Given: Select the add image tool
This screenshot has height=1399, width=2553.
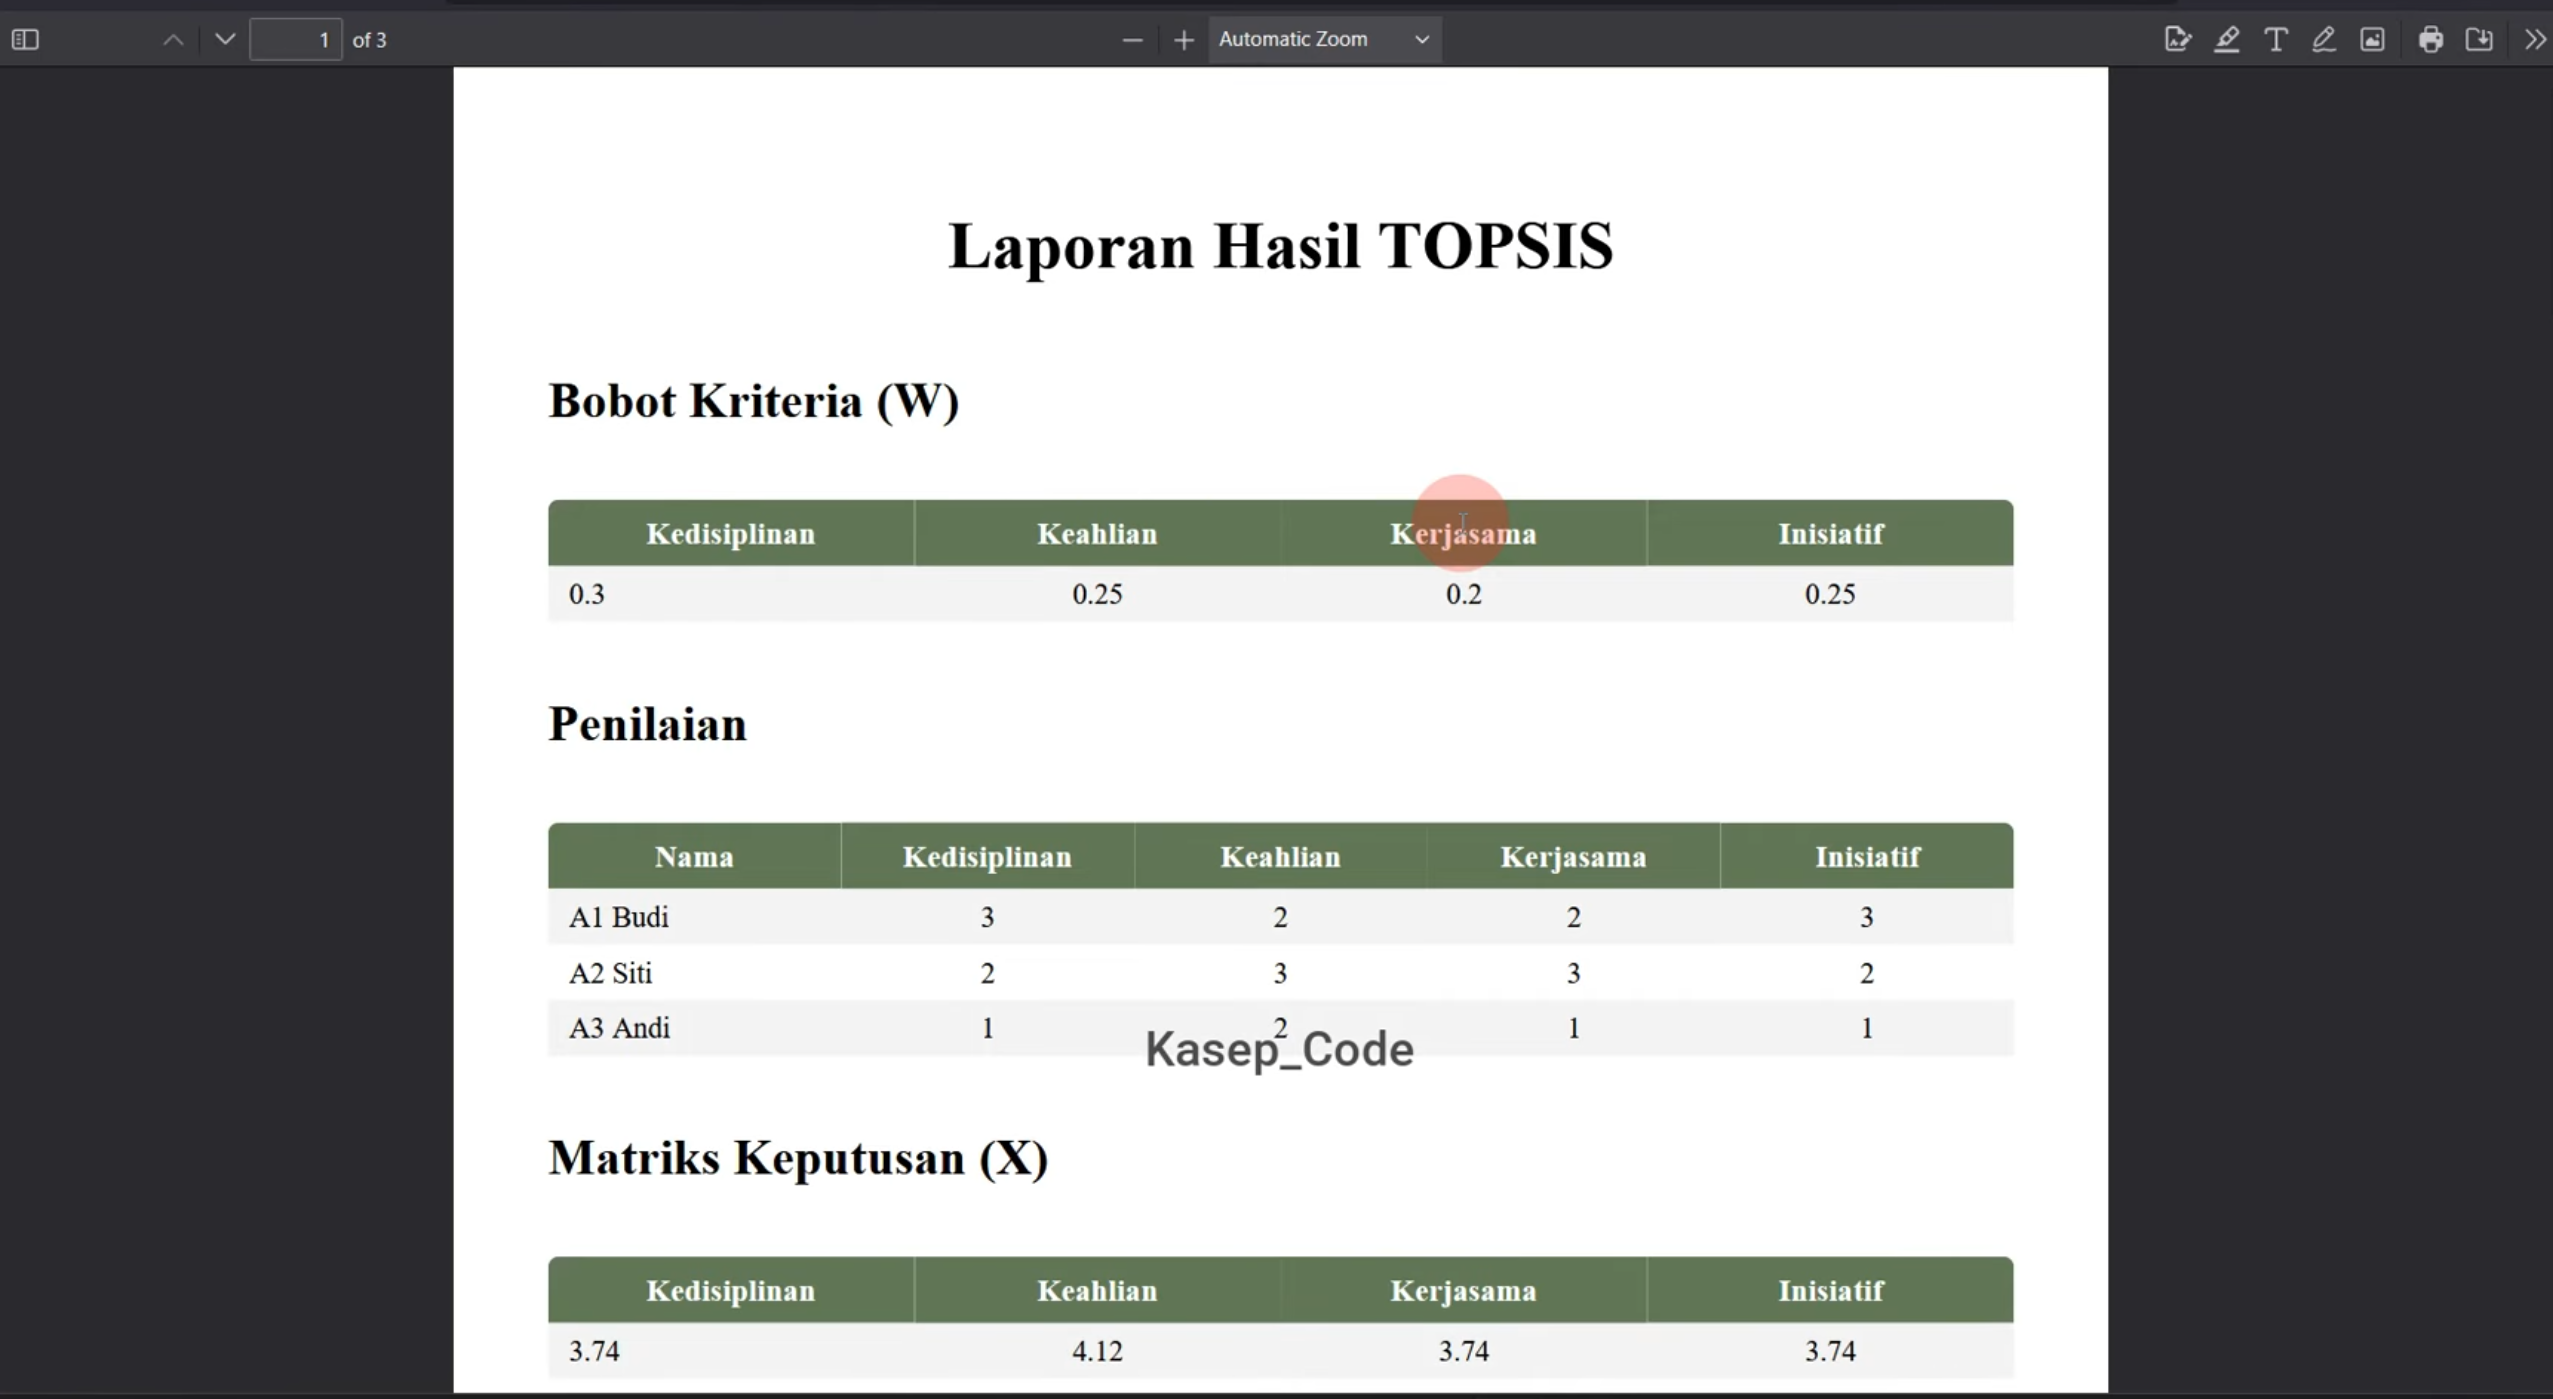Looking at the screenshot, I should coord(2372,40).
